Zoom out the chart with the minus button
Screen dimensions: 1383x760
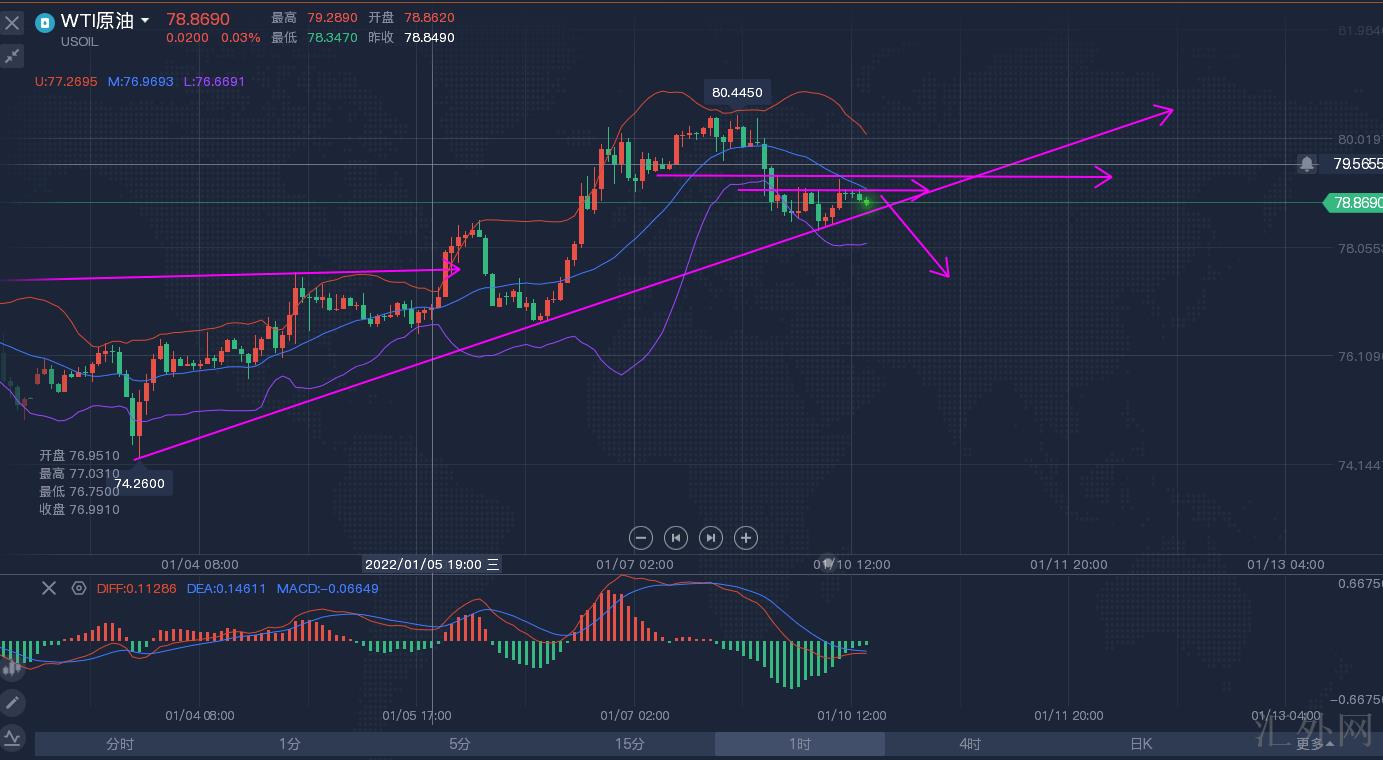(641, 538)
